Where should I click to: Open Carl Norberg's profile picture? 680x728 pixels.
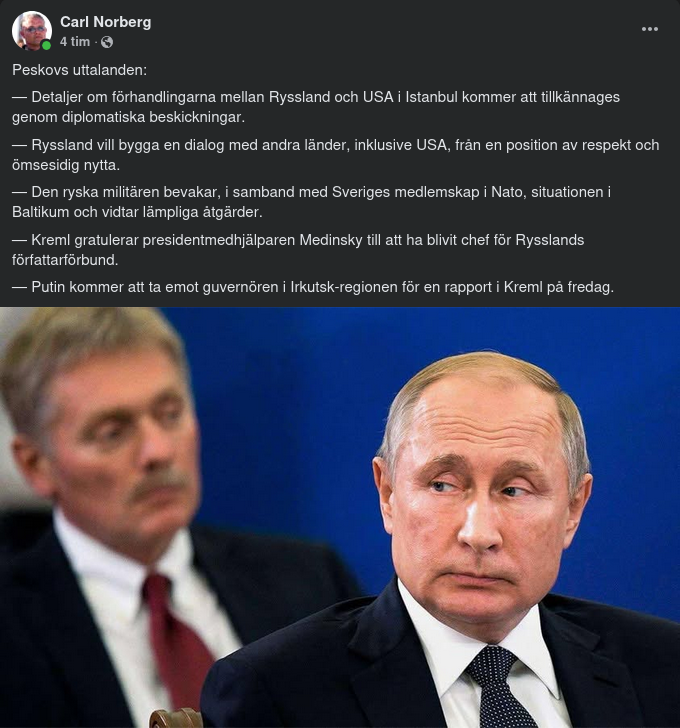tap(31, 31)
